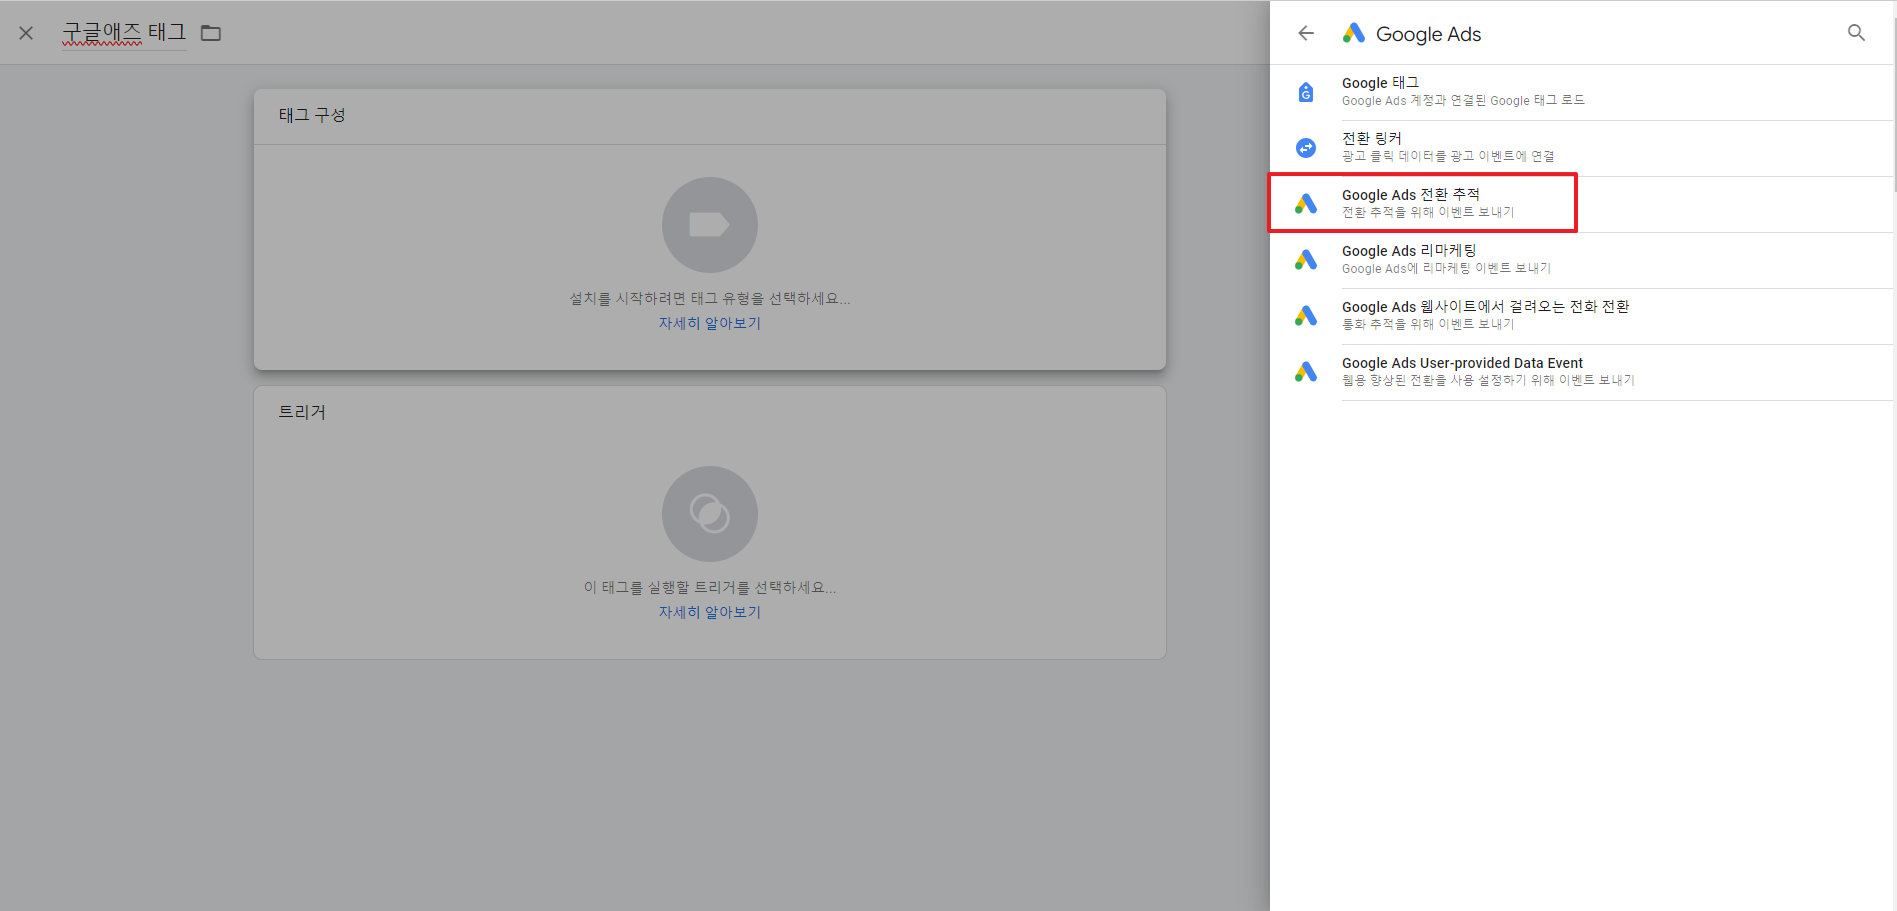Go back using the arrow beside Google Ads
Screen dimensions: 1897x911
tap(1306, 33)
